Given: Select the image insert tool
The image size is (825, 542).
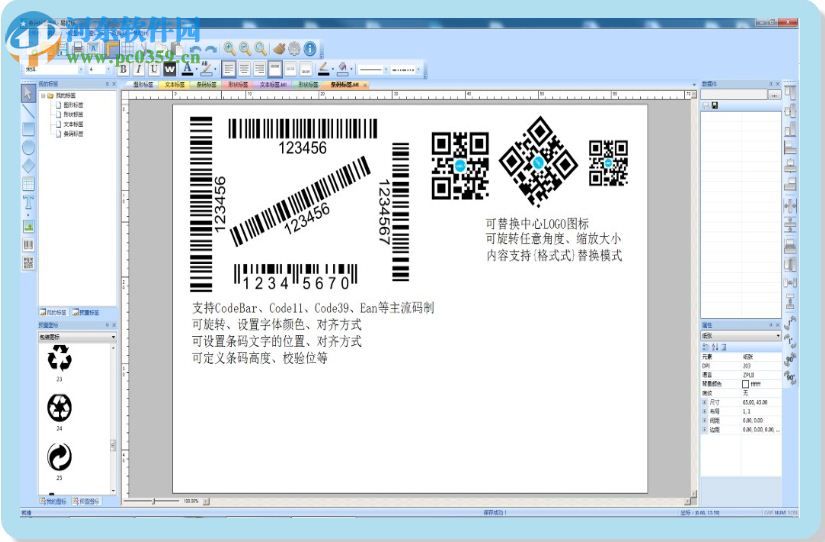Looking at the screenshot, I should [28, 226].
